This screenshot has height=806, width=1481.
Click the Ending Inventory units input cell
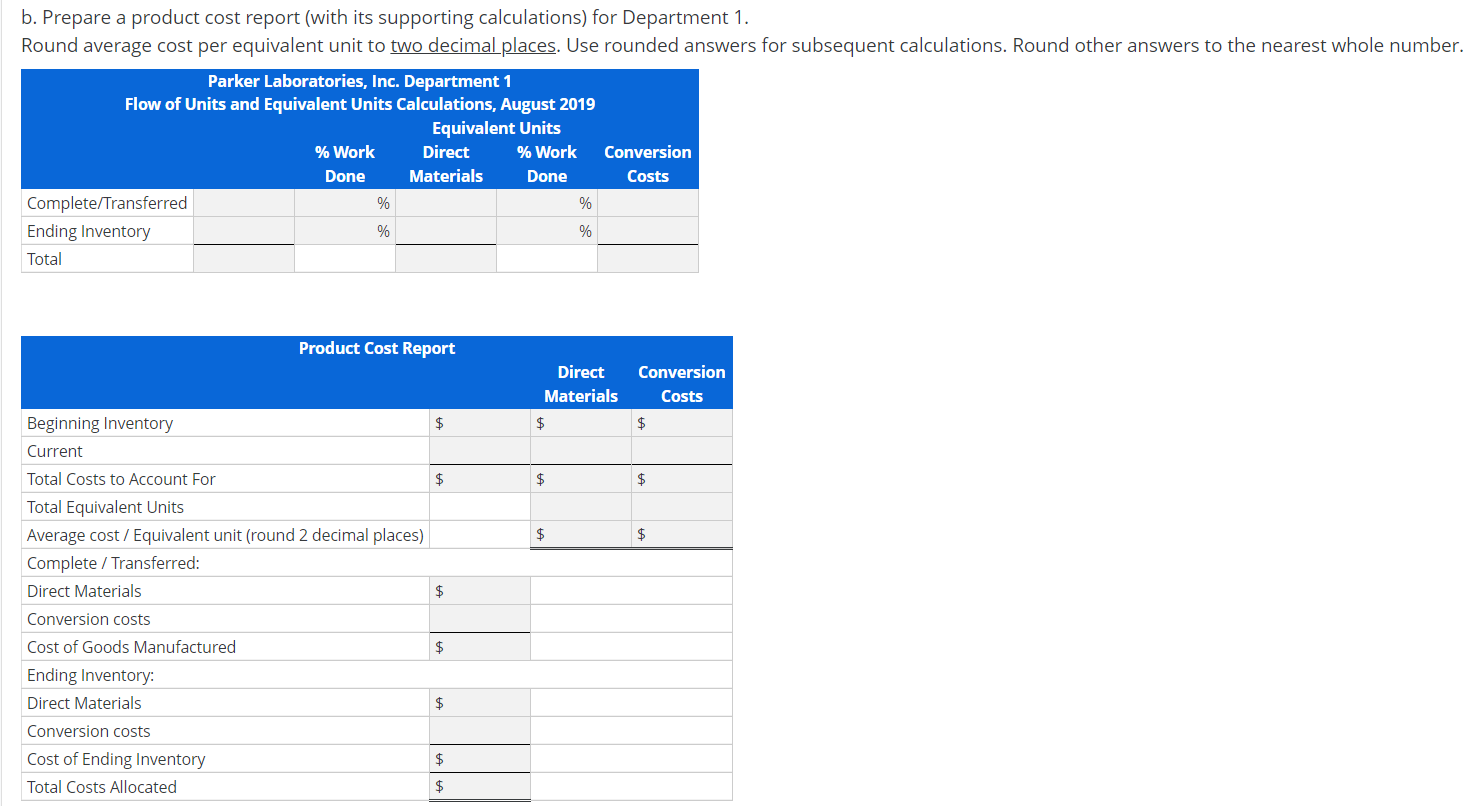click(243, 231)
